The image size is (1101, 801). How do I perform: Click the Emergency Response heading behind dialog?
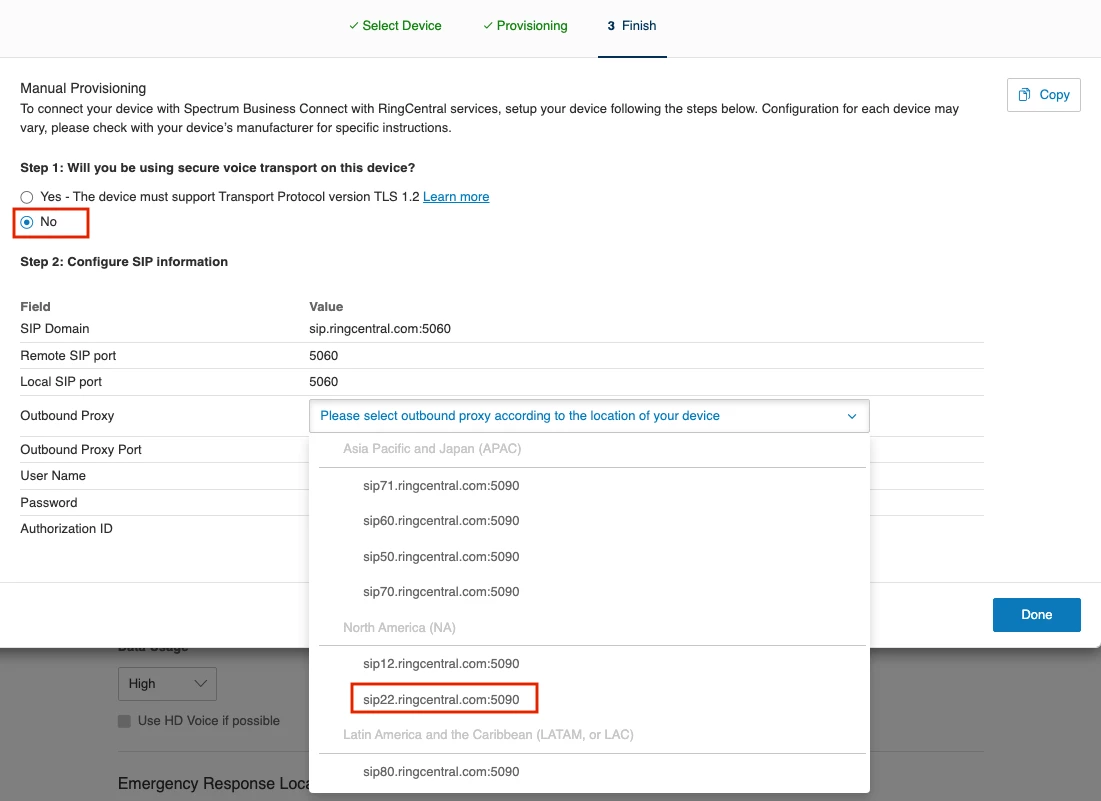coord(214,783)
